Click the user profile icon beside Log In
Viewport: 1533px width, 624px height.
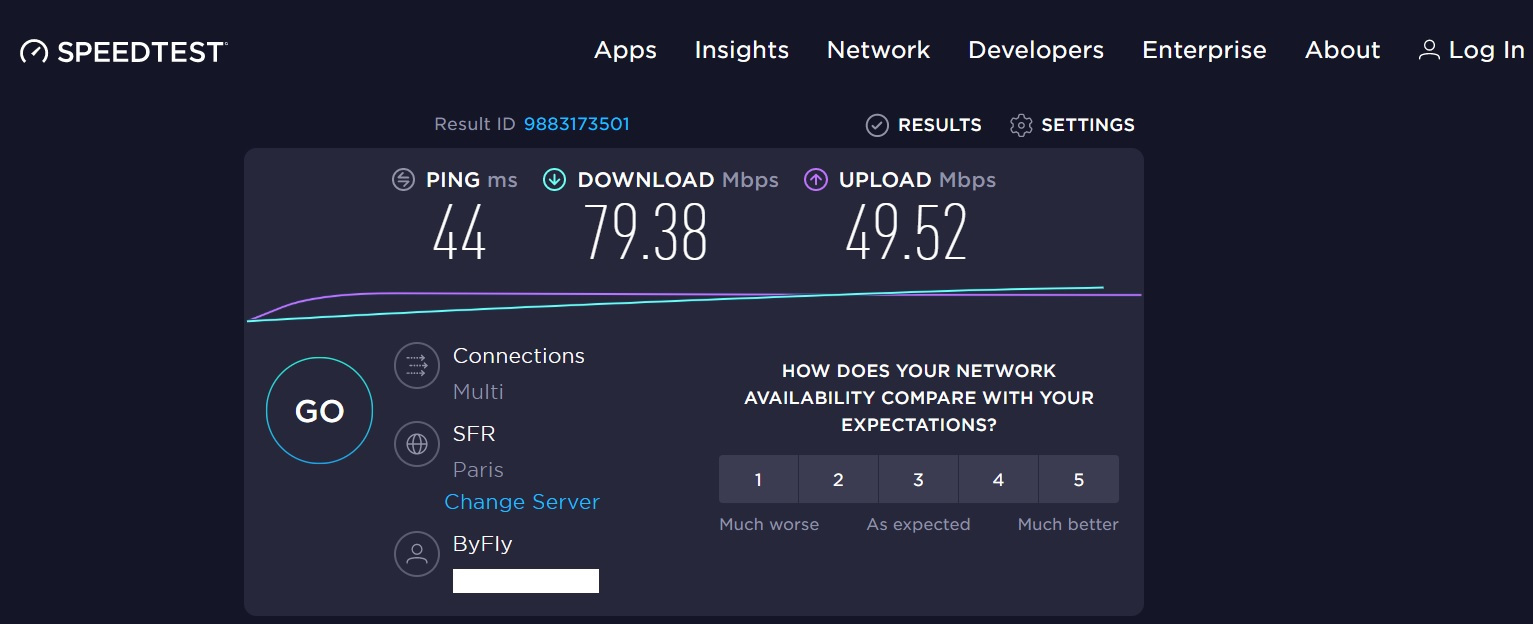click(1429, 50)
